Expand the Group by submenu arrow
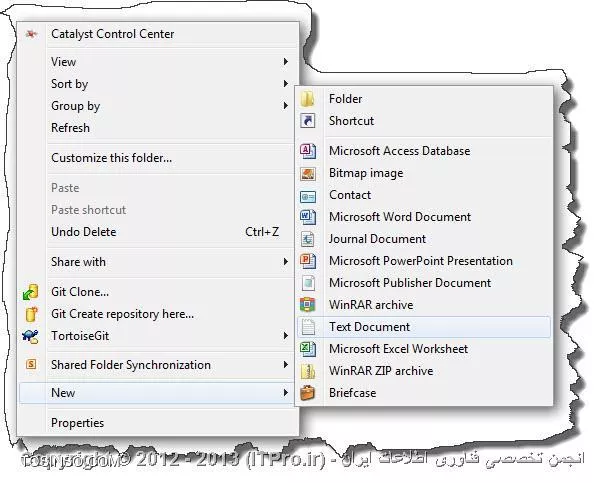This screenshot has height=483, width=605. coord(286,106)
